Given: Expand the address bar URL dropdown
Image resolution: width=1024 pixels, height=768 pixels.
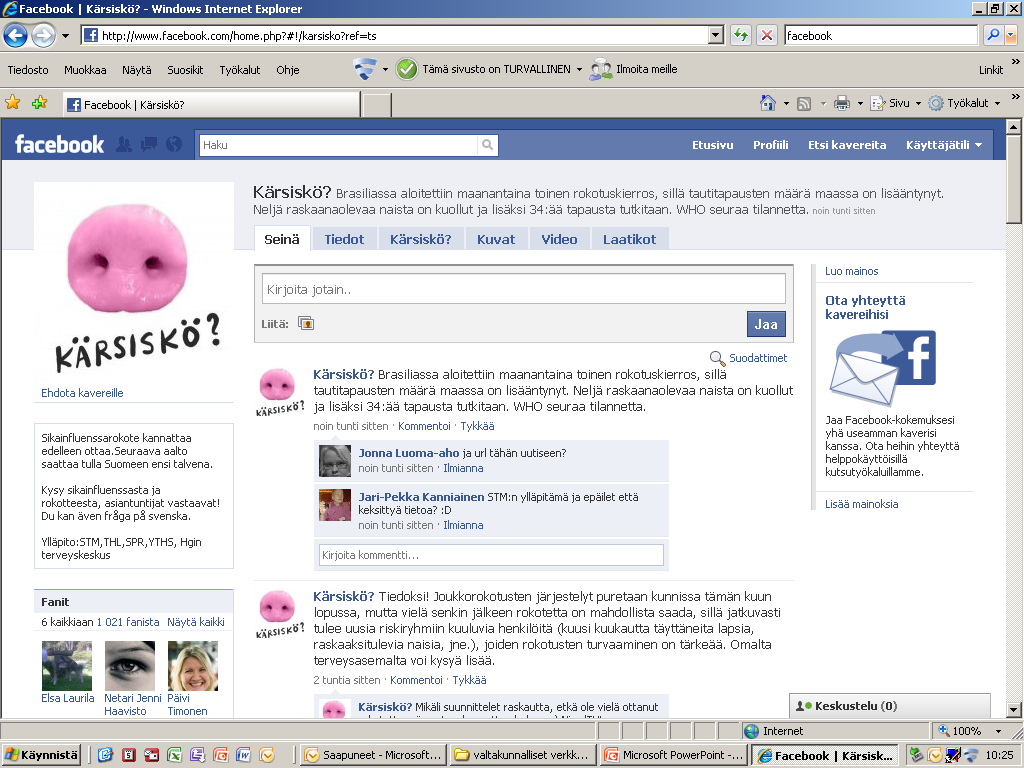Looking at the screenshot, I should 716,35.
